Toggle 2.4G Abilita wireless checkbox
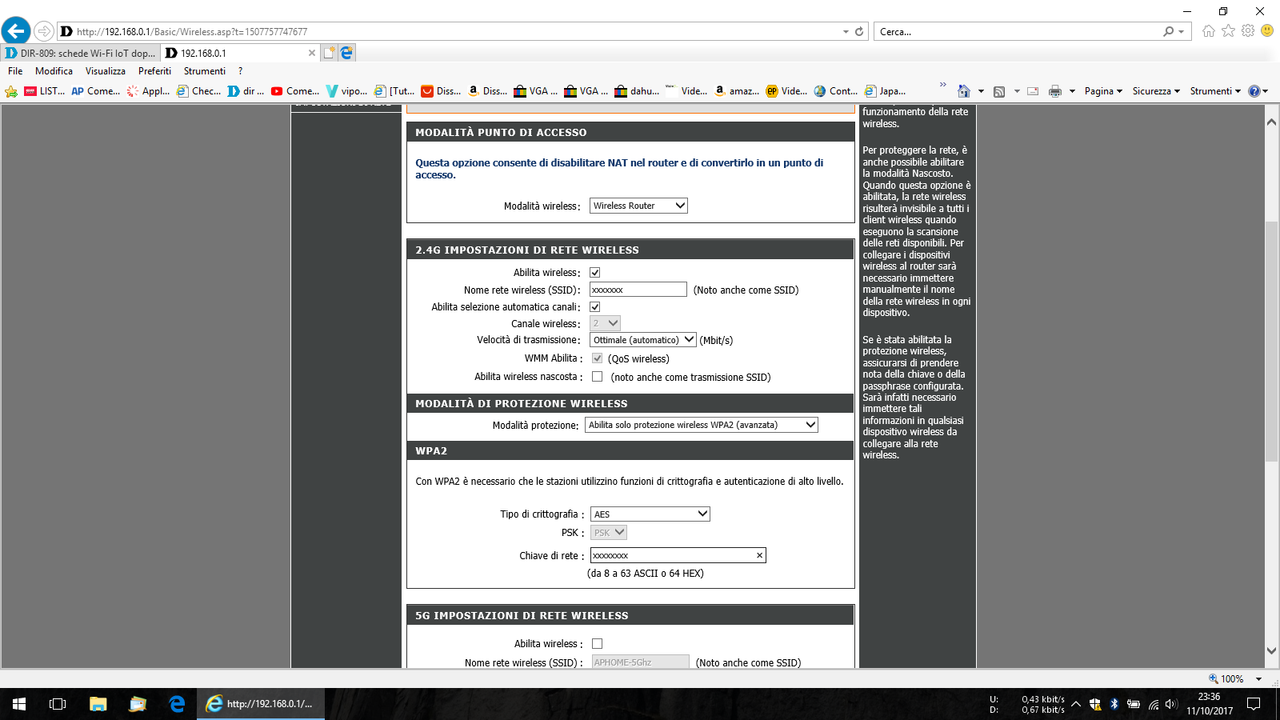This screenshot has height=720, width=1280. [595, 272]
